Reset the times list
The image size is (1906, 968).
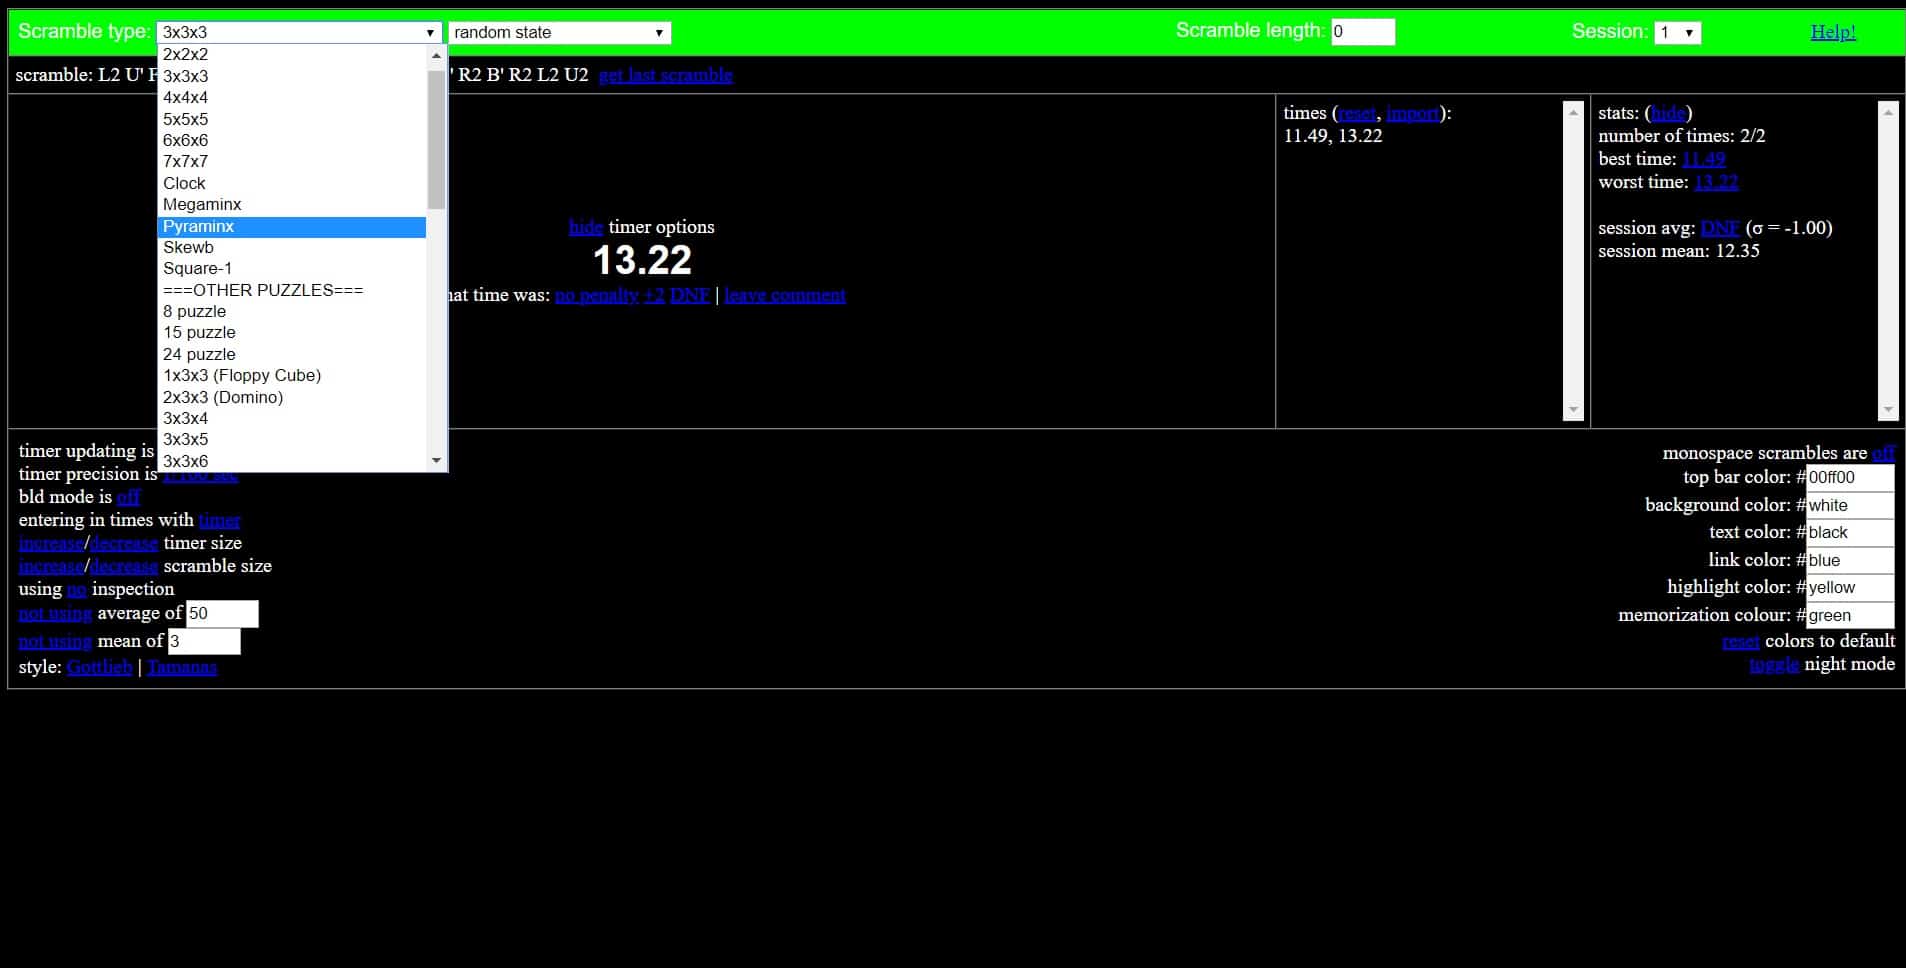coord(1358,113)
